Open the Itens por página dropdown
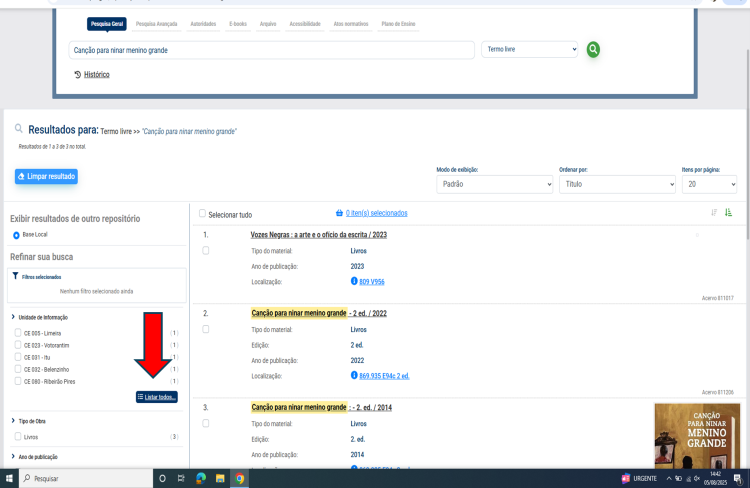The image size is (750, 488). tap(707, 185)
